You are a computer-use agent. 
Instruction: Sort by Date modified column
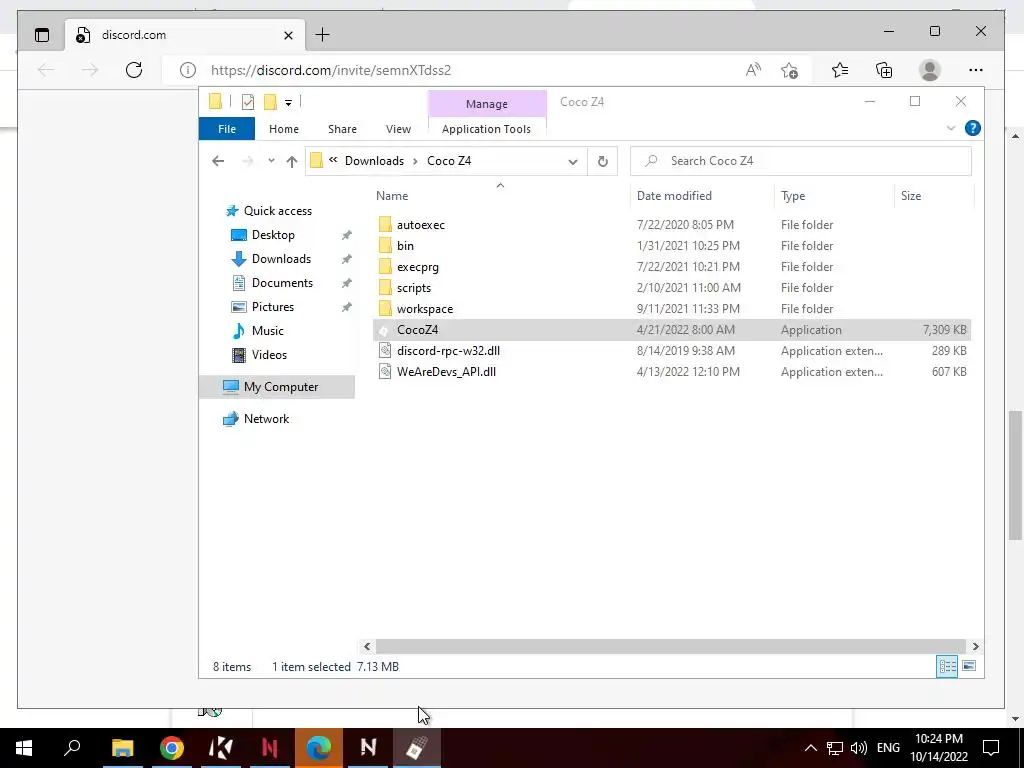(674, 196)
